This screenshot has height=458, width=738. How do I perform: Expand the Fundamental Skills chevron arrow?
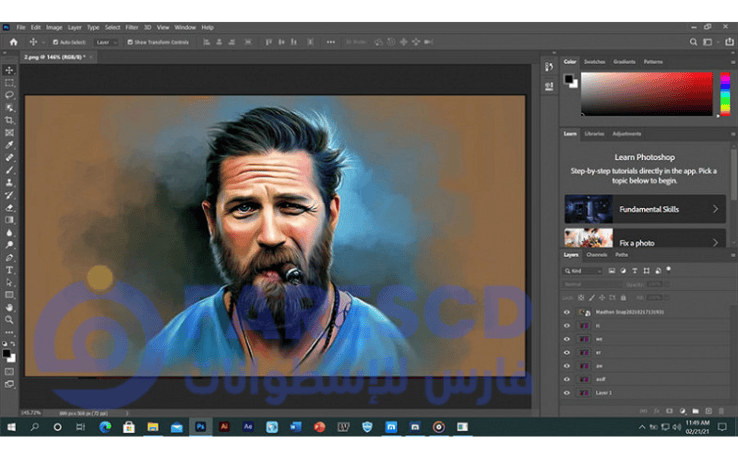715,209
